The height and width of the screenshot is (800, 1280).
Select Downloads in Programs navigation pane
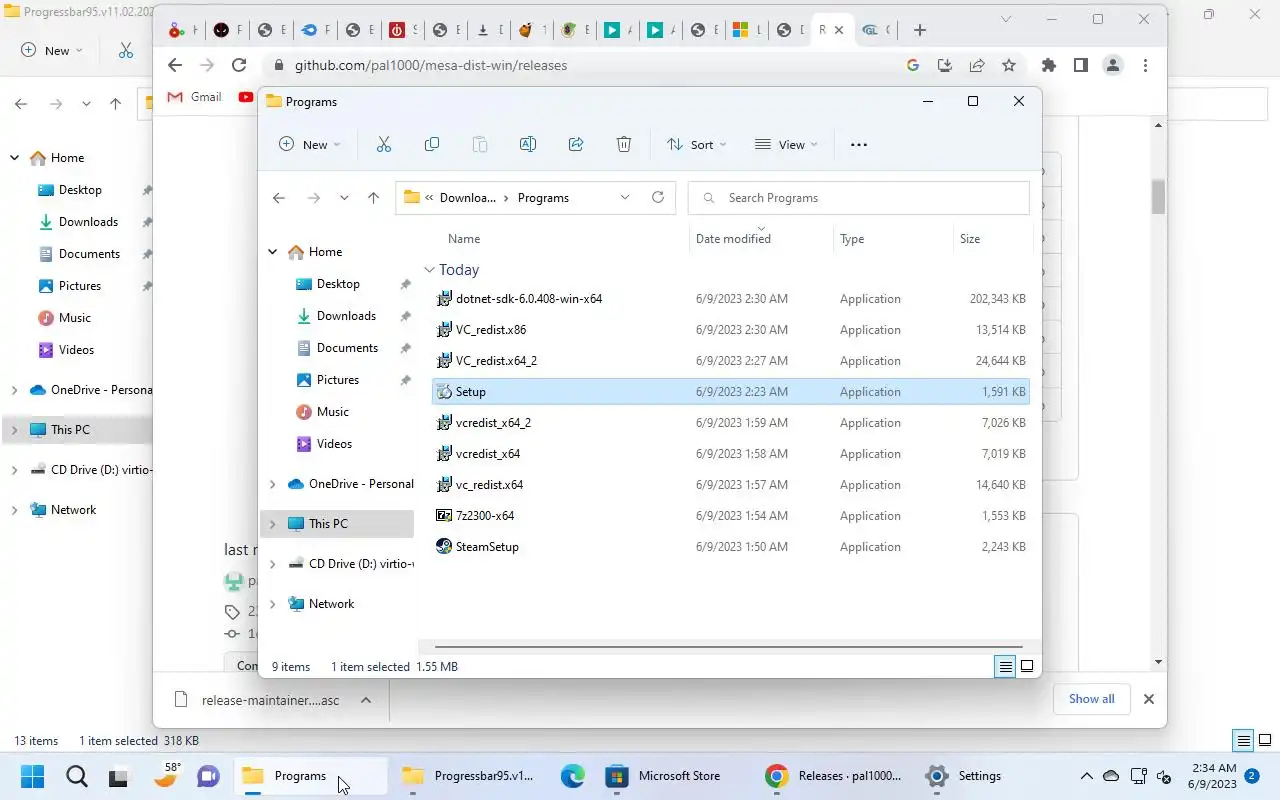pos(345,316)
